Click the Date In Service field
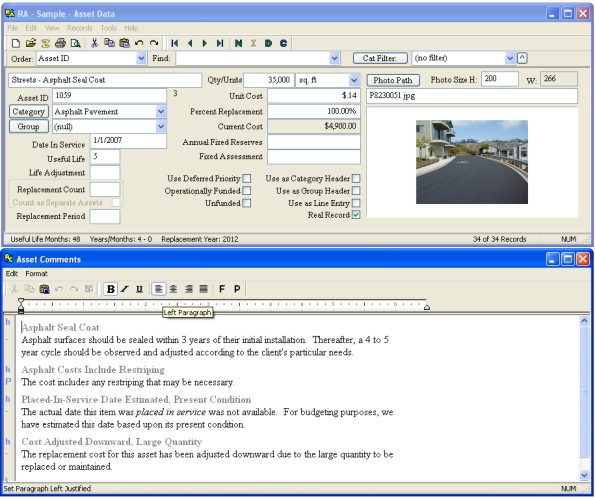 [x=128, y=141]
